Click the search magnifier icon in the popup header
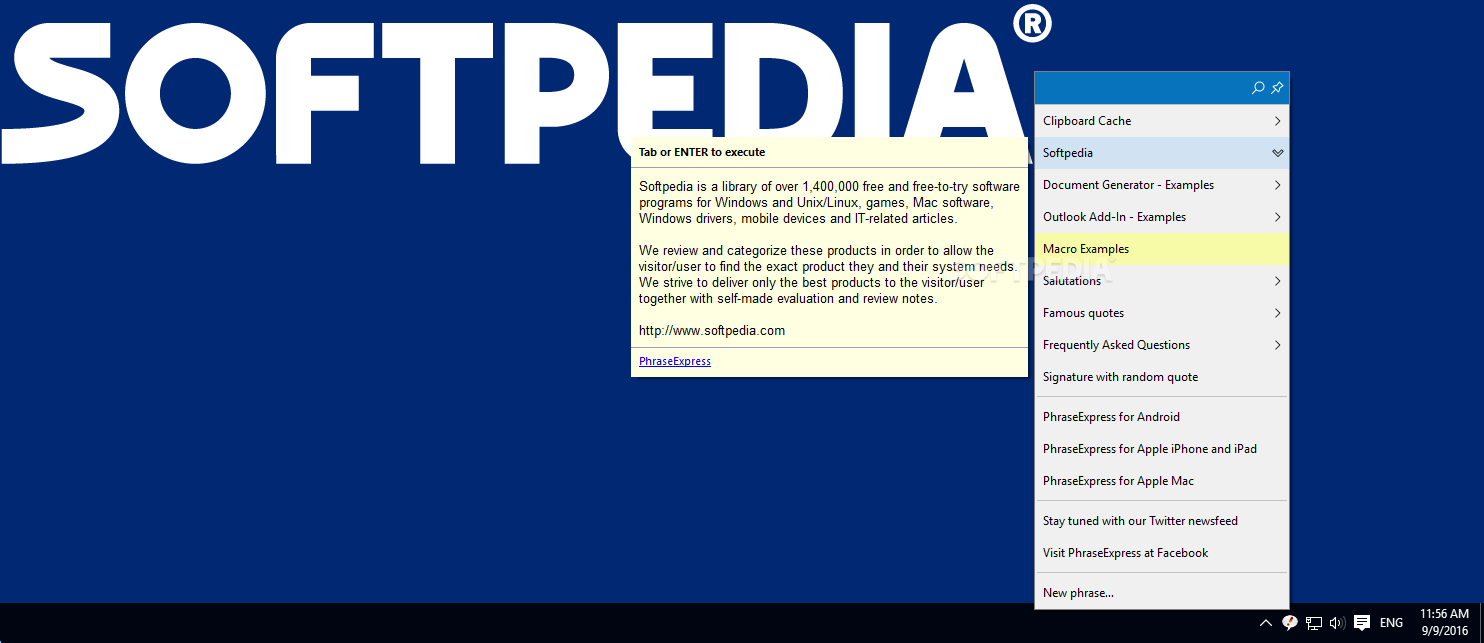The width and height of the screenshot is (1484, 643). pos(1258,88)
